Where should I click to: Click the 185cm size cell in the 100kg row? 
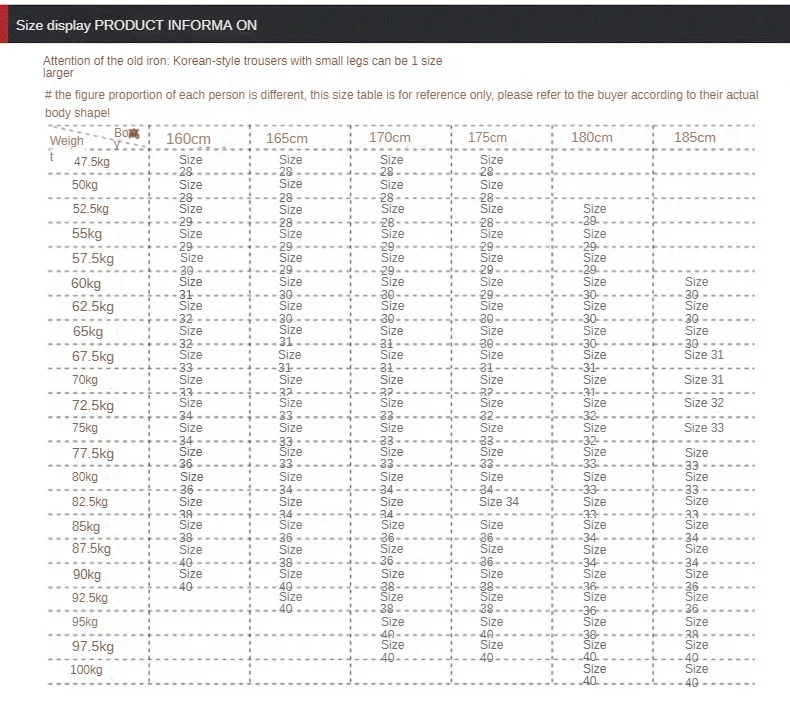[696, 675]
